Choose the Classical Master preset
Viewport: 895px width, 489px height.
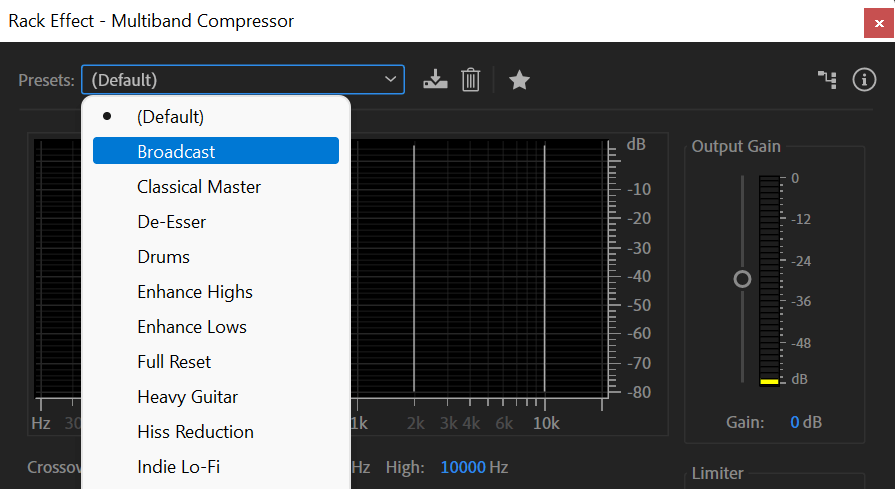[216, 187]
